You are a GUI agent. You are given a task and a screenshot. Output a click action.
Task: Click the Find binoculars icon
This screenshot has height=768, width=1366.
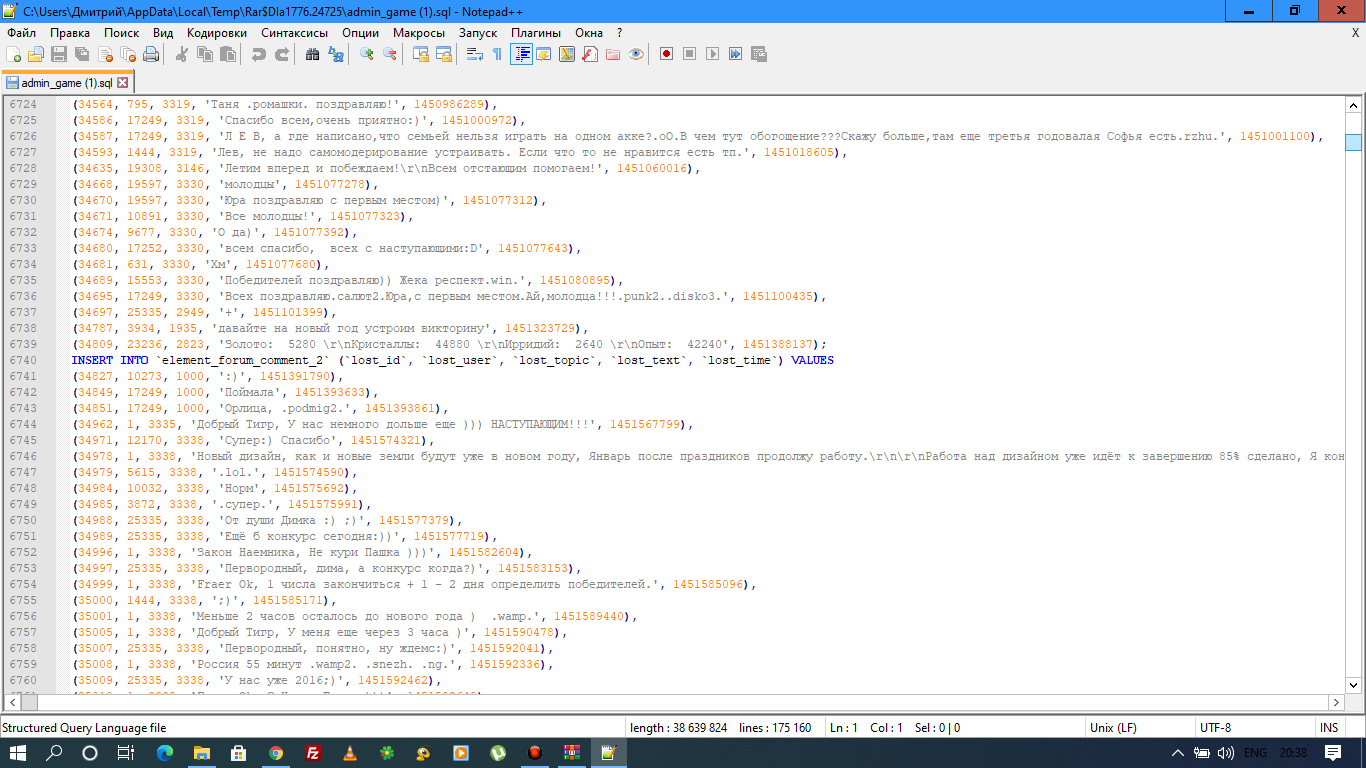tap(312, 54)
